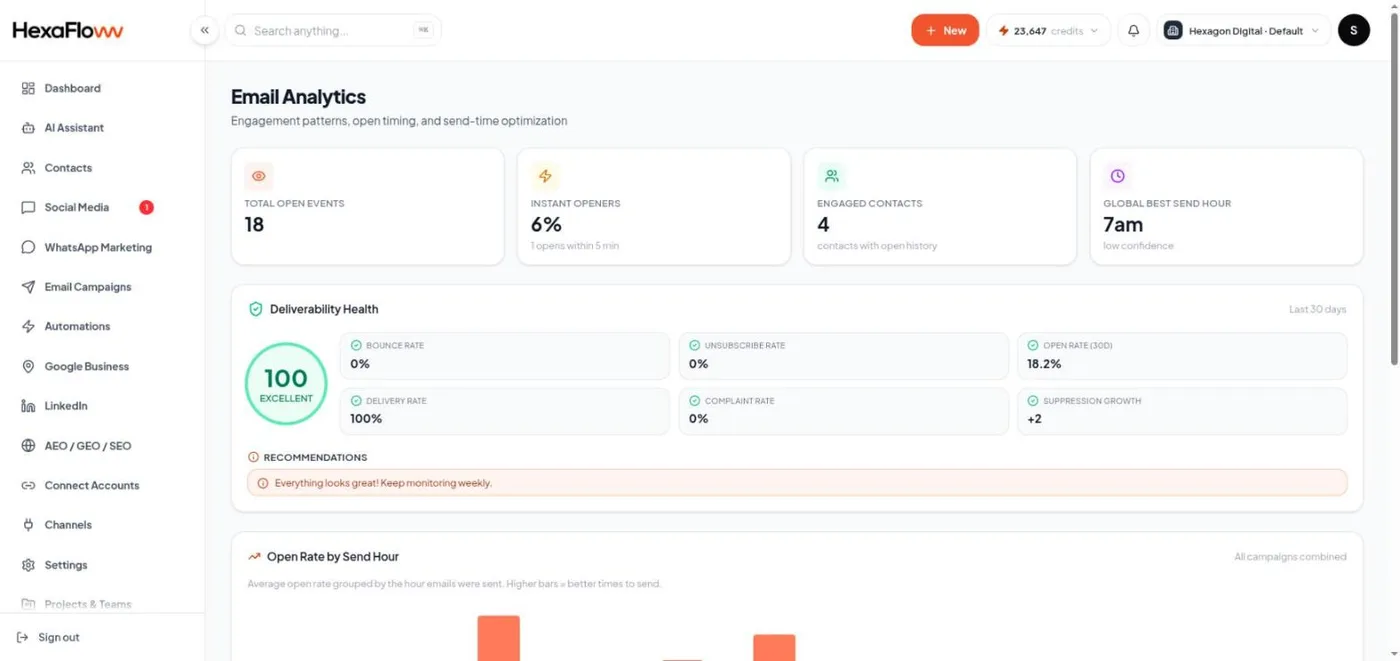The height and width of the screenshot is (661, 1400).
Task: Click the Bounce Rate 0% card
Action: [505, 356]
